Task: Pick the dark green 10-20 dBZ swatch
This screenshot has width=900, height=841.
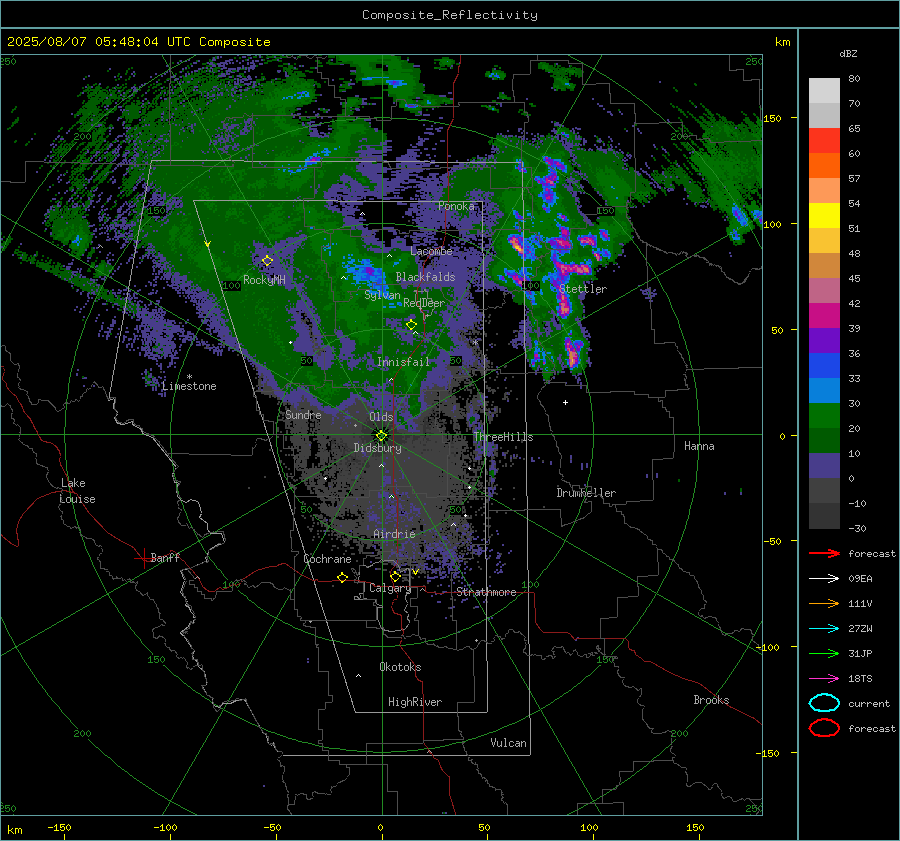Action: coord(824,441)
